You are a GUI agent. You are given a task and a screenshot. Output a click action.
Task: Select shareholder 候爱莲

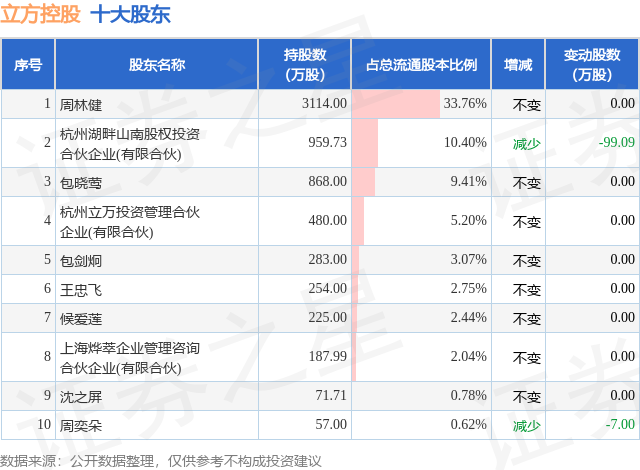[x=81, y=318]
